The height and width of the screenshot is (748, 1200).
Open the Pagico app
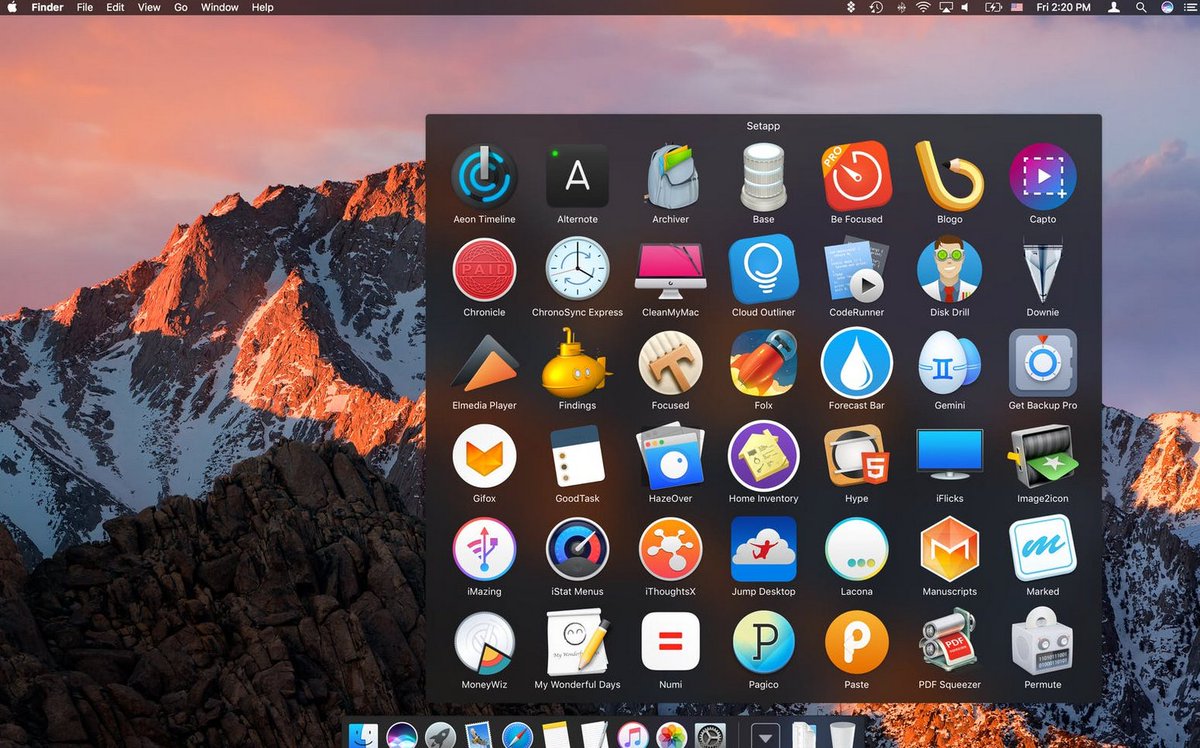coord(763,642)
